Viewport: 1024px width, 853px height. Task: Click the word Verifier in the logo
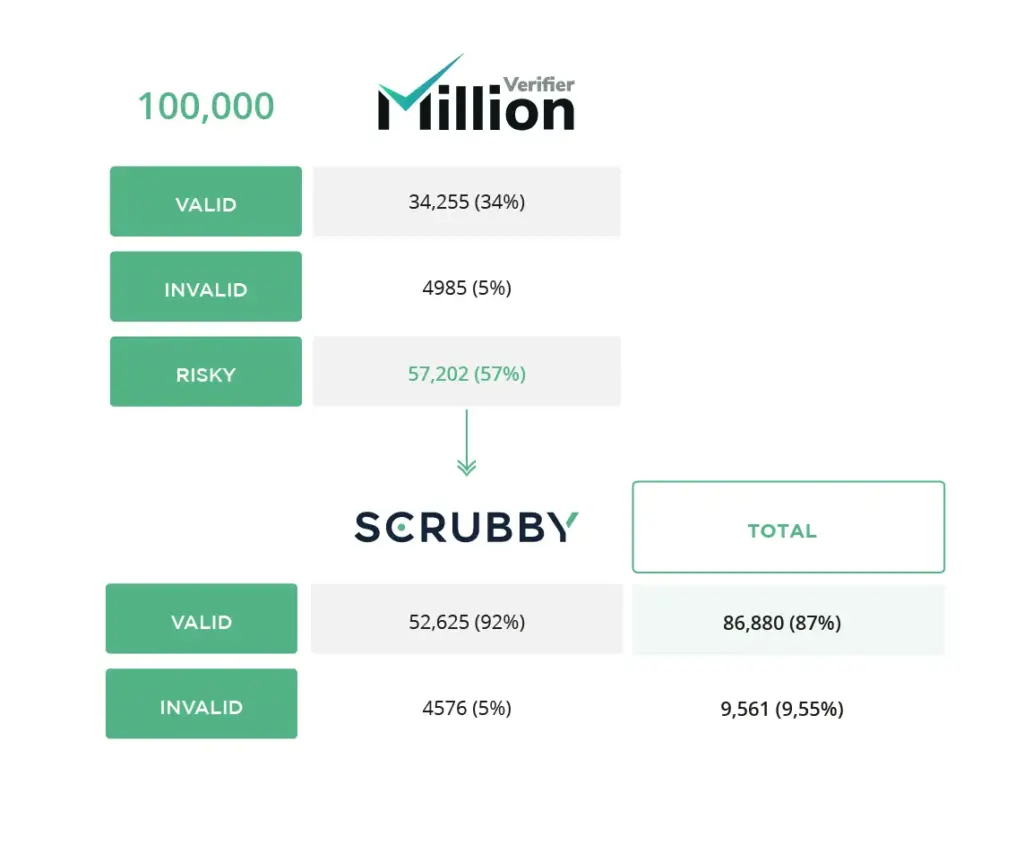539,84
